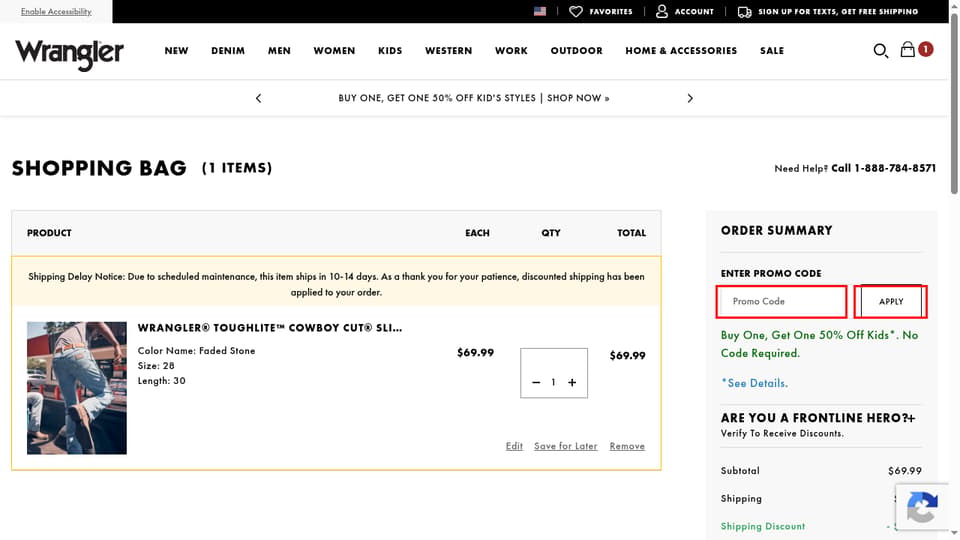This screenshot has height=540, width=960.
Task: Click the each price $69.99
Action: coord(475,353)
